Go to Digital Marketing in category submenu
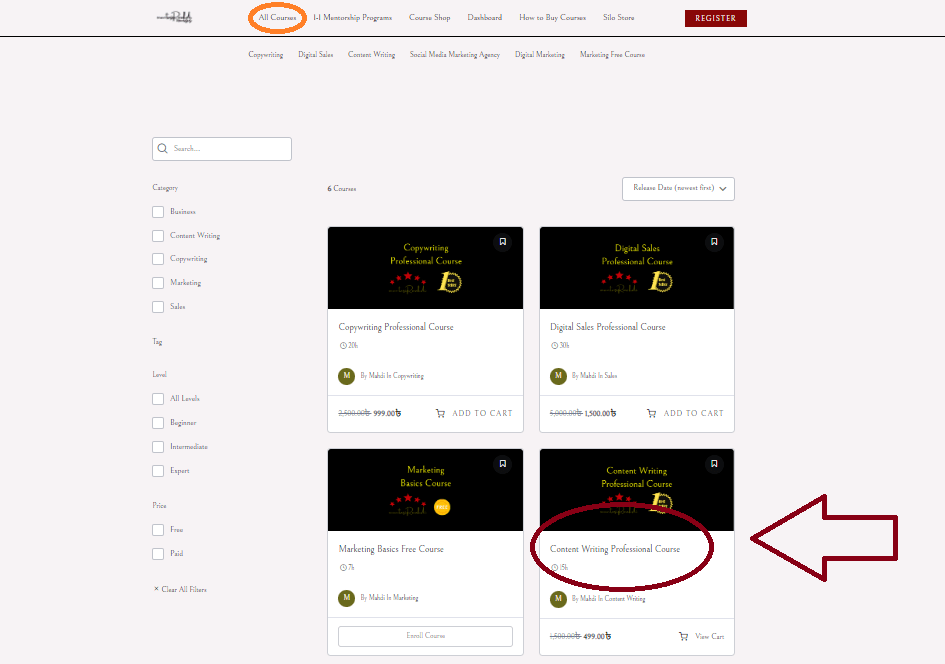Screen dimensions: 945x664 (x=540, y=54)
